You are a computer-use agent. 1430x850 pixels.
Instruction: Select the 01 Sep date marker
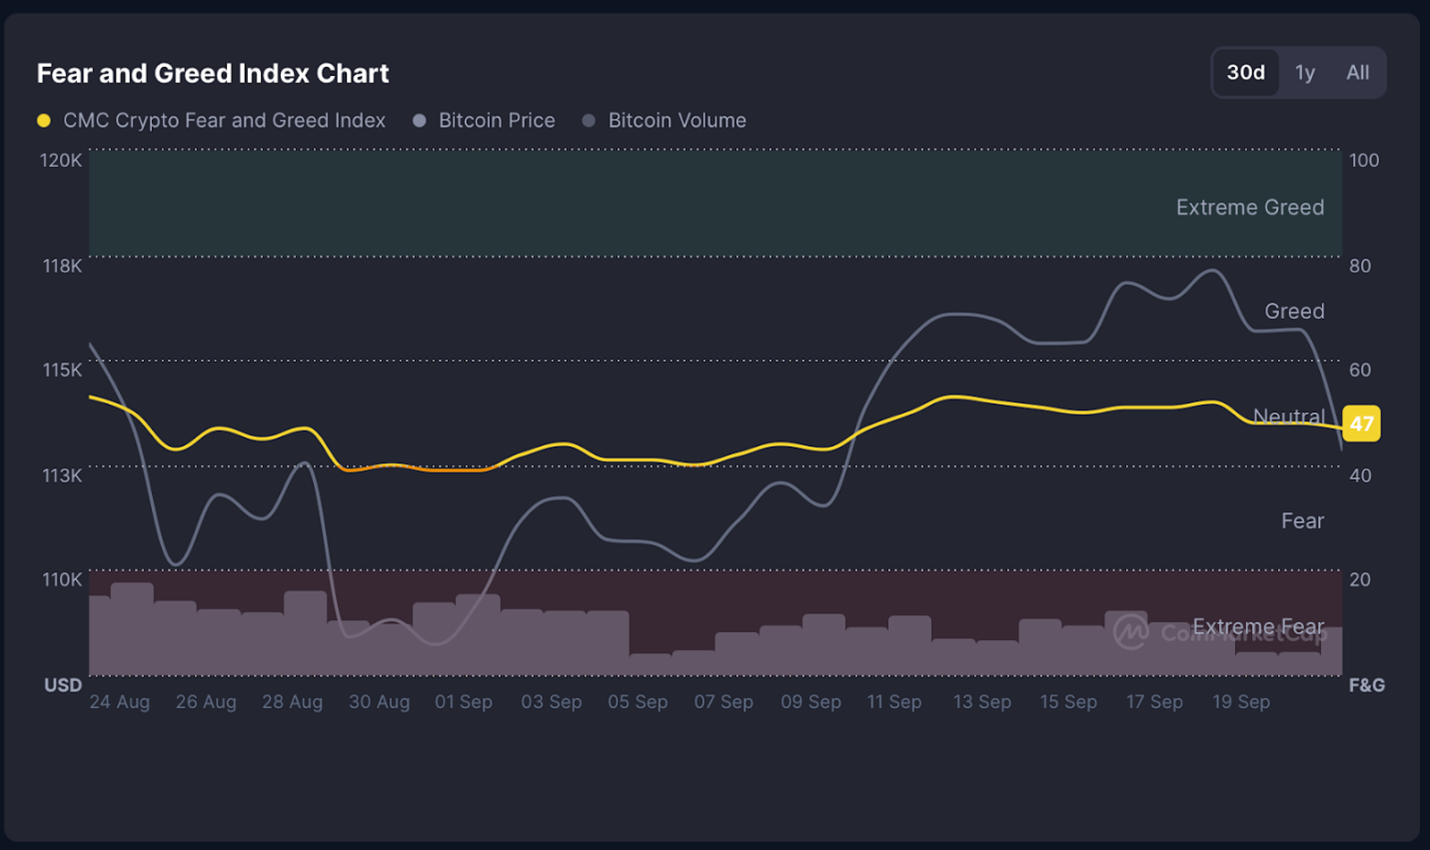463,702
